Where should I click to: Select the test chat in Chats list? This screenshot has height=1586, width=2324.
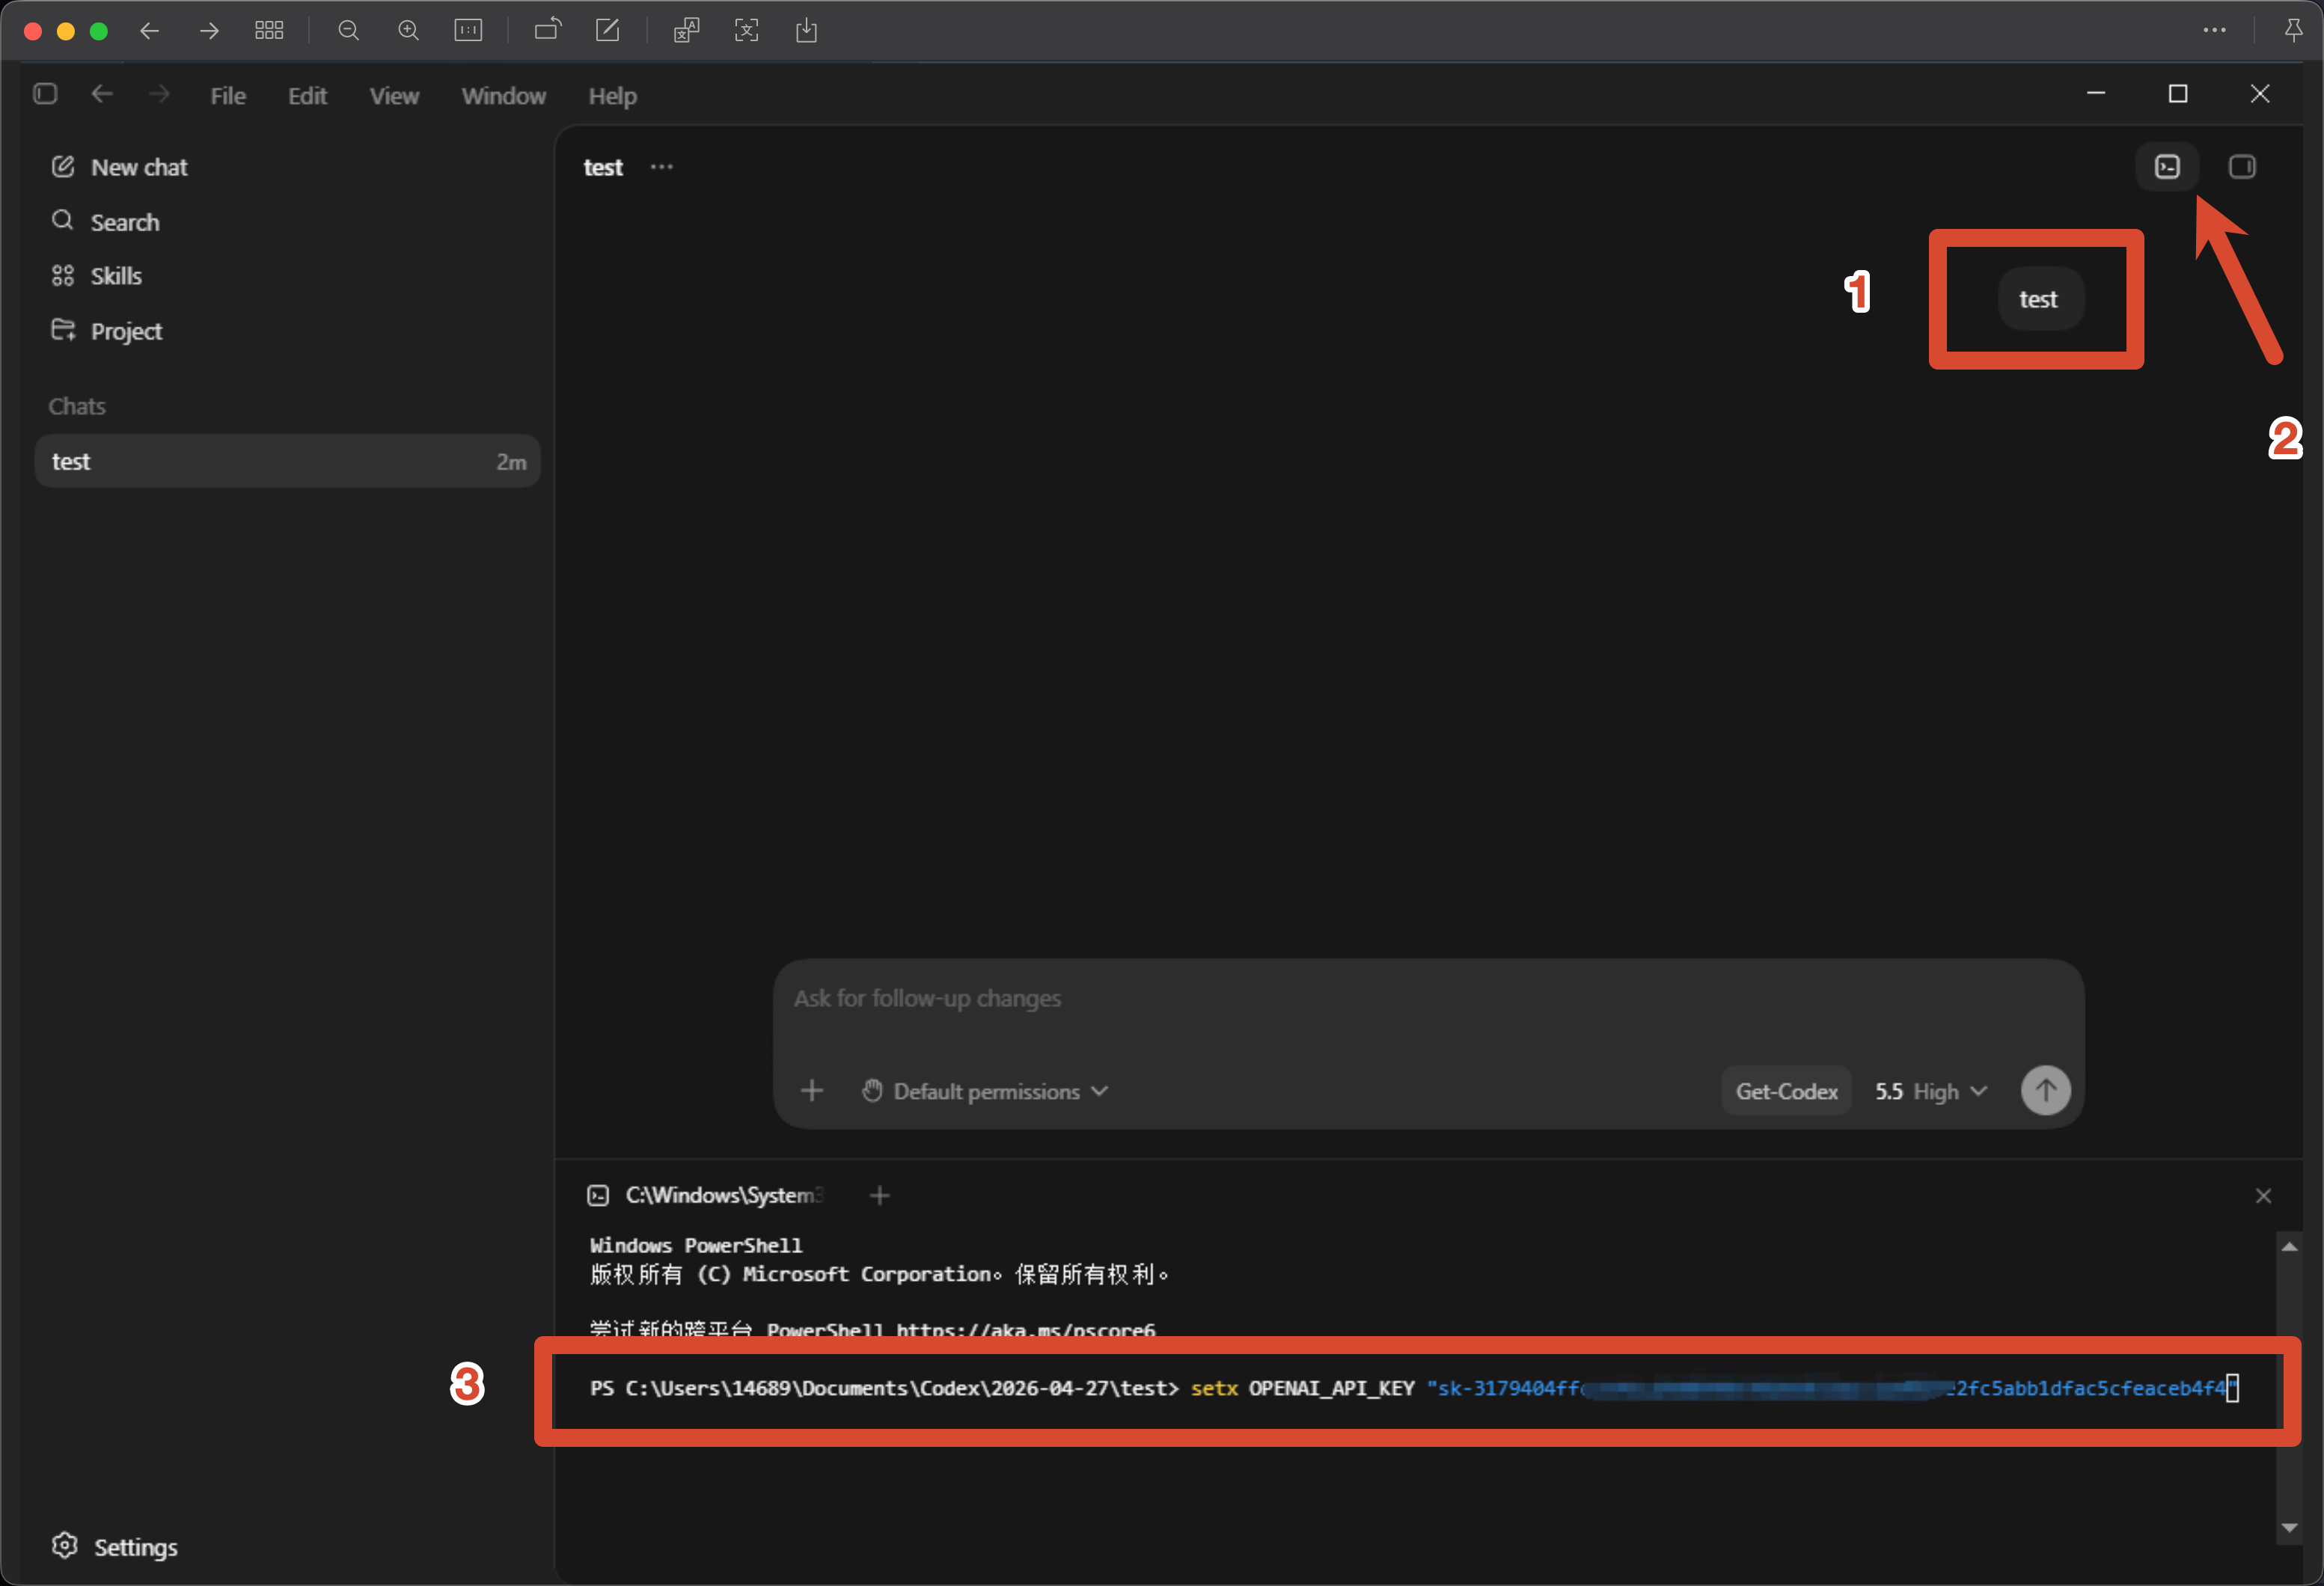pos(288,461)
